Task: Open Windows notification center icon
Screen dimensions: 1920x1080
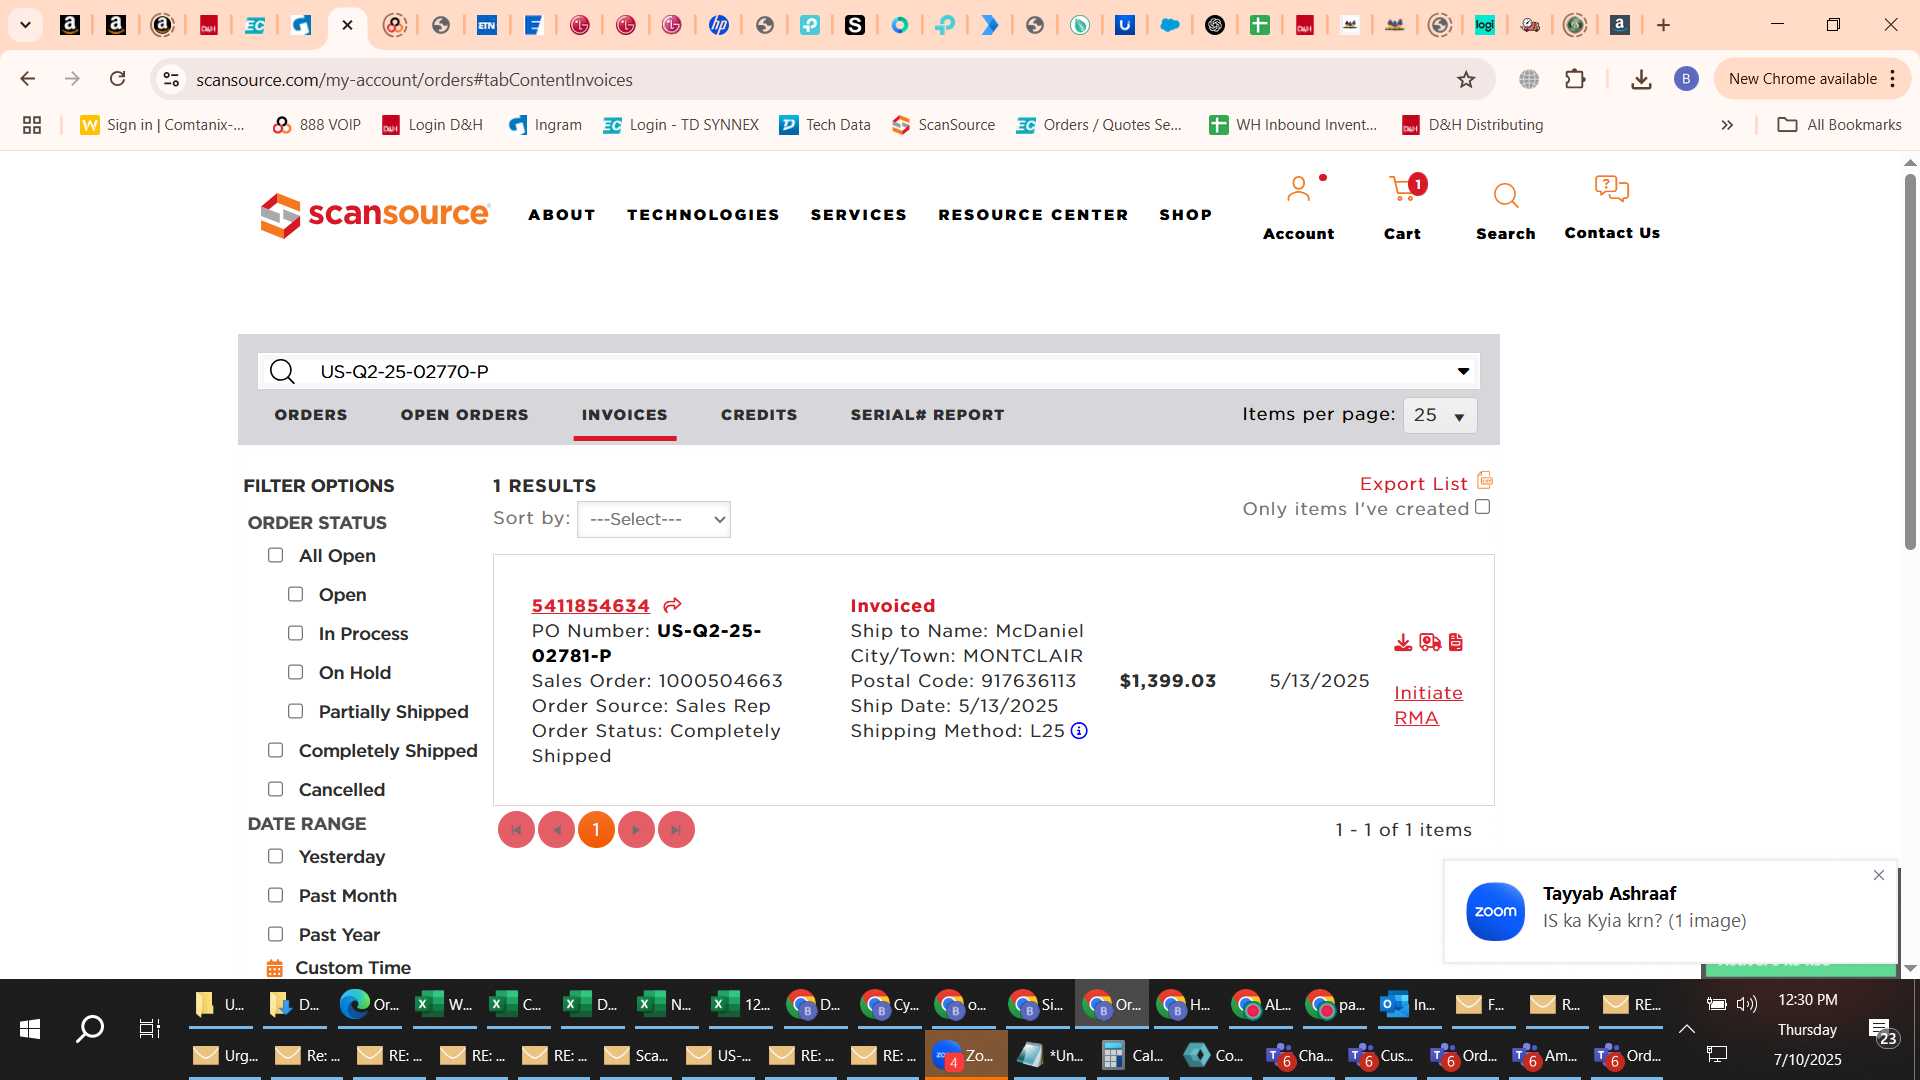Action: (1880, 1030)
